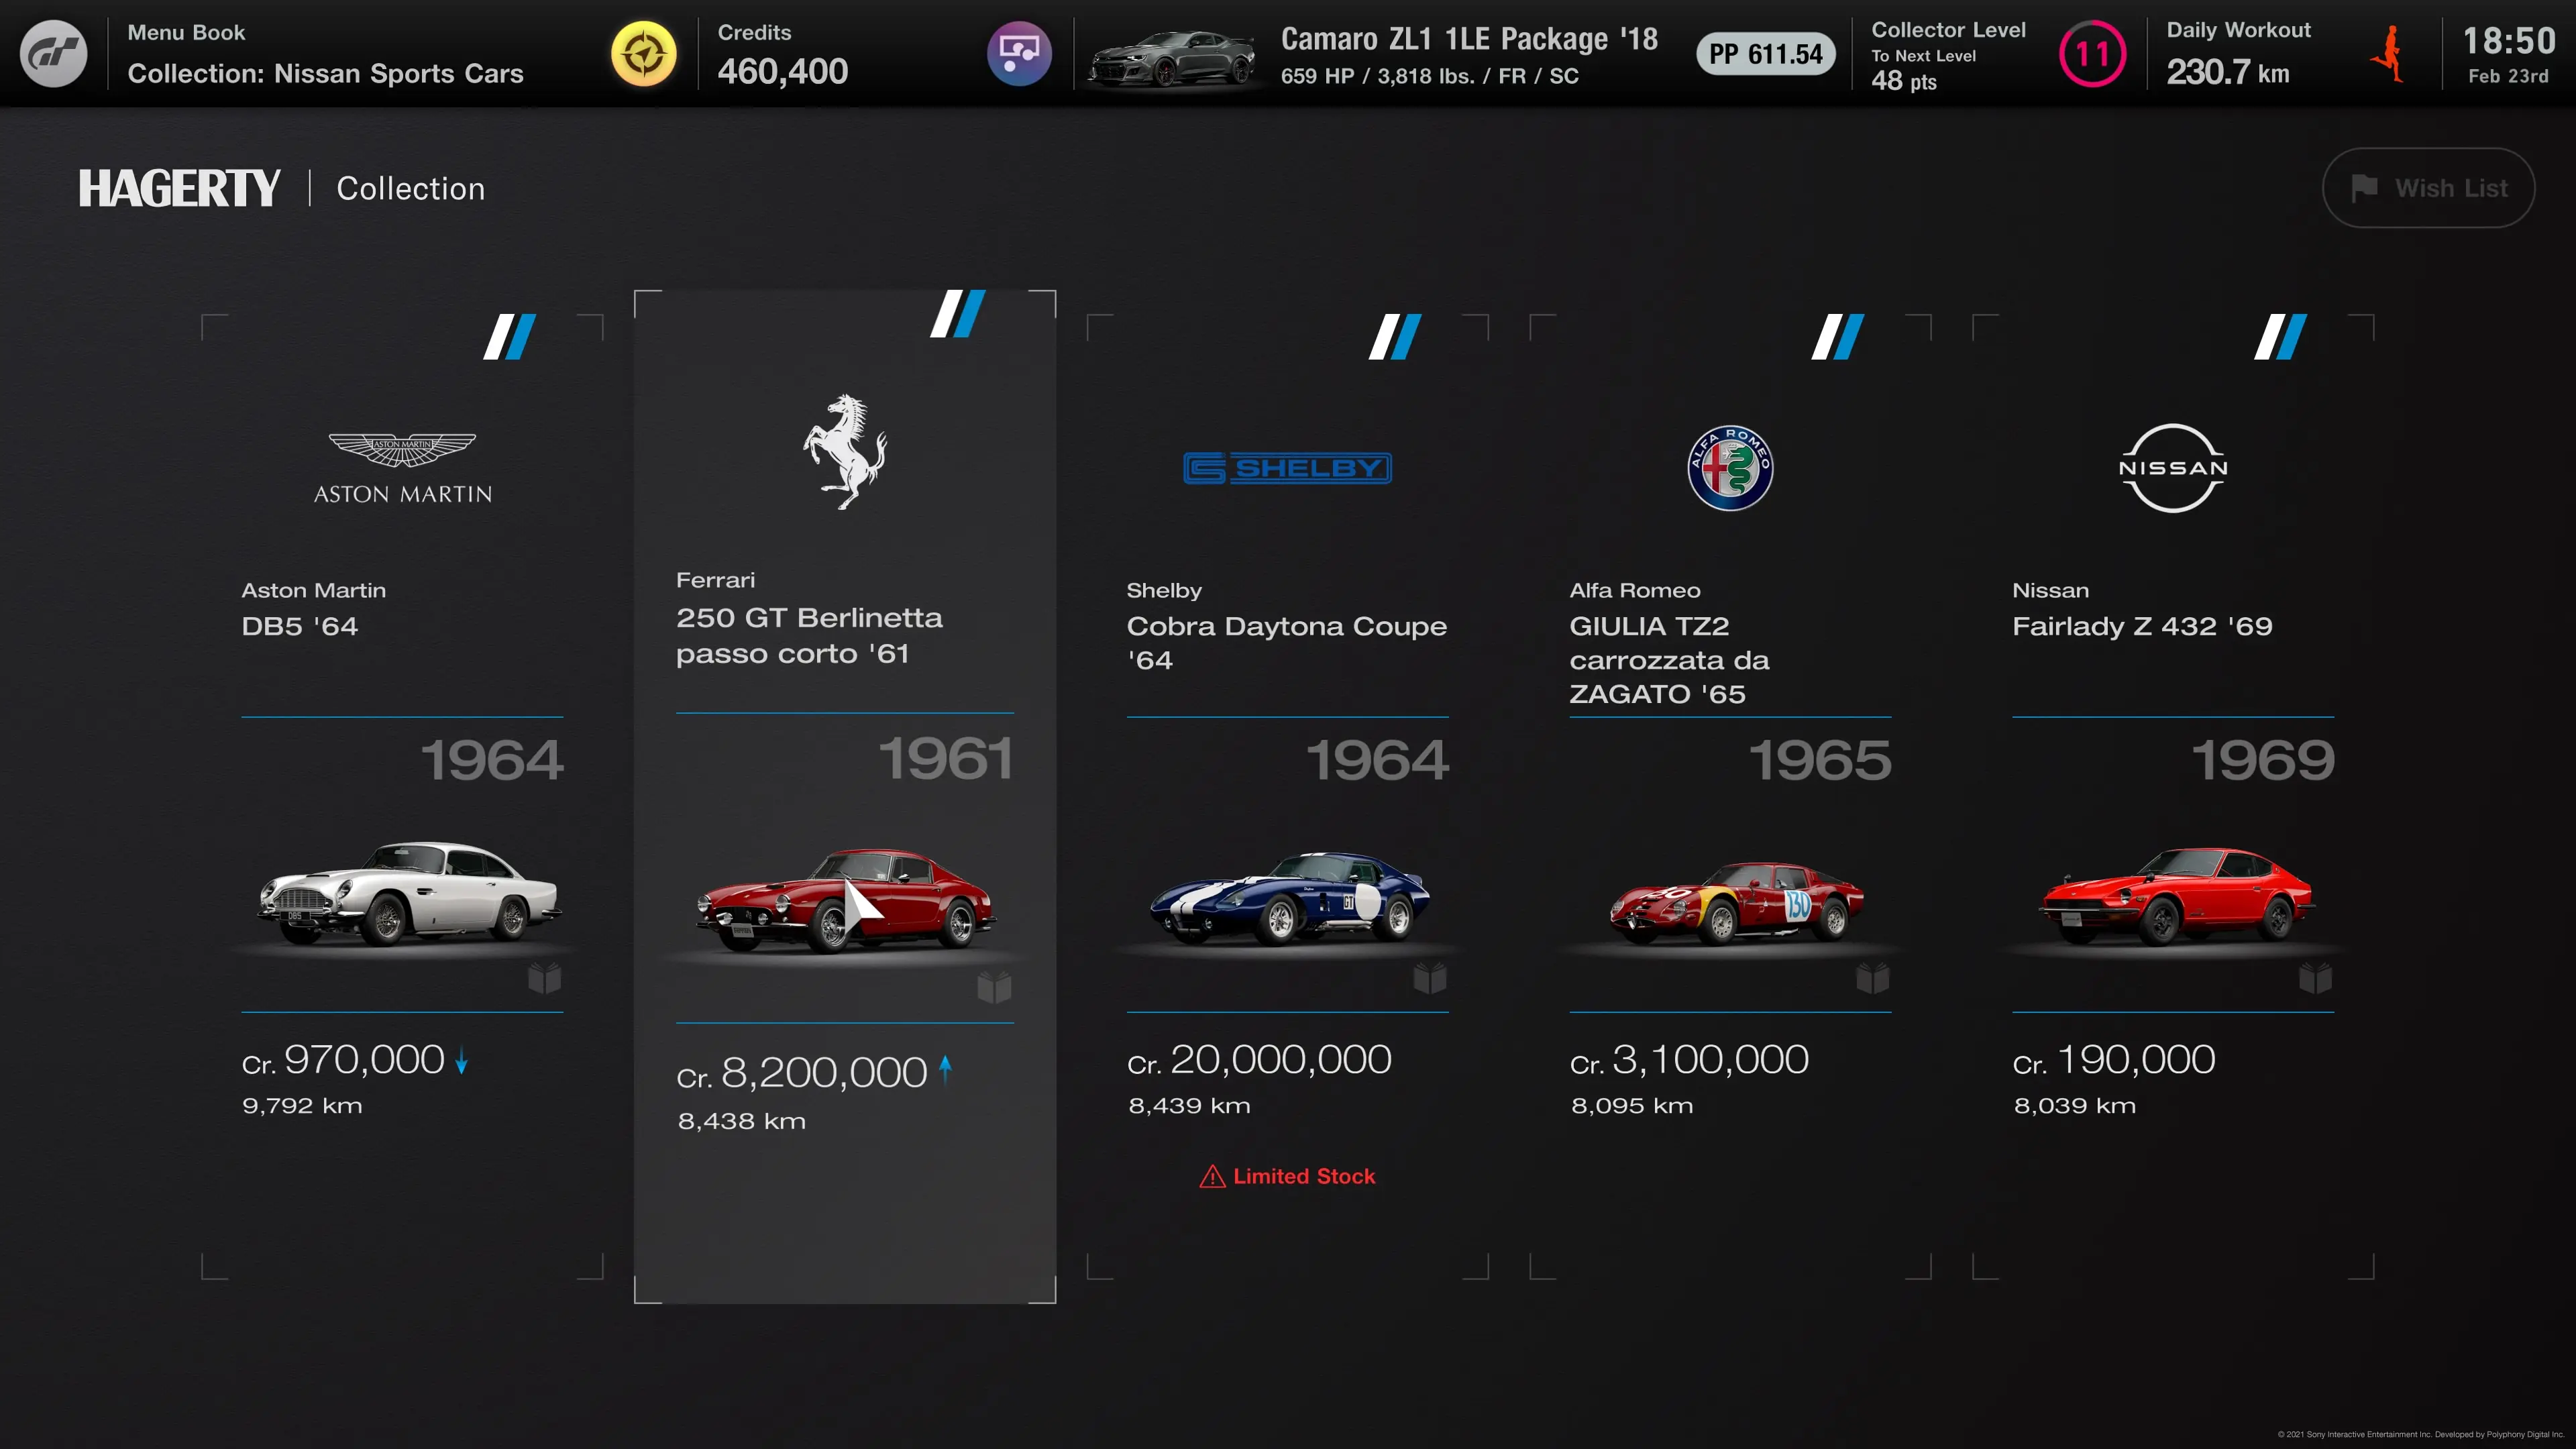Click the Daily Workout runner icon
Viewport: 2576px width, 1449px height.
click(x=2390, y=54)
